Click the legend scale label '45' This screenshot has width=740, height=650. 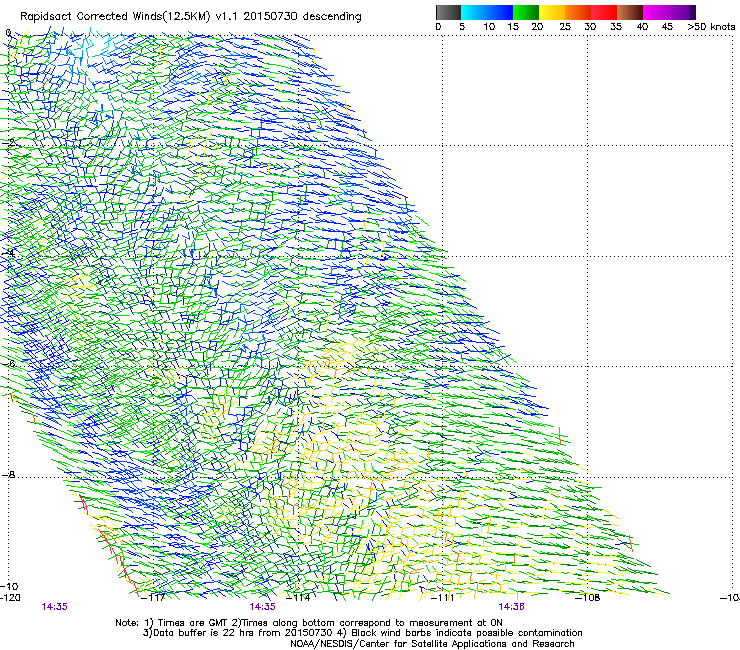(667, 27)
